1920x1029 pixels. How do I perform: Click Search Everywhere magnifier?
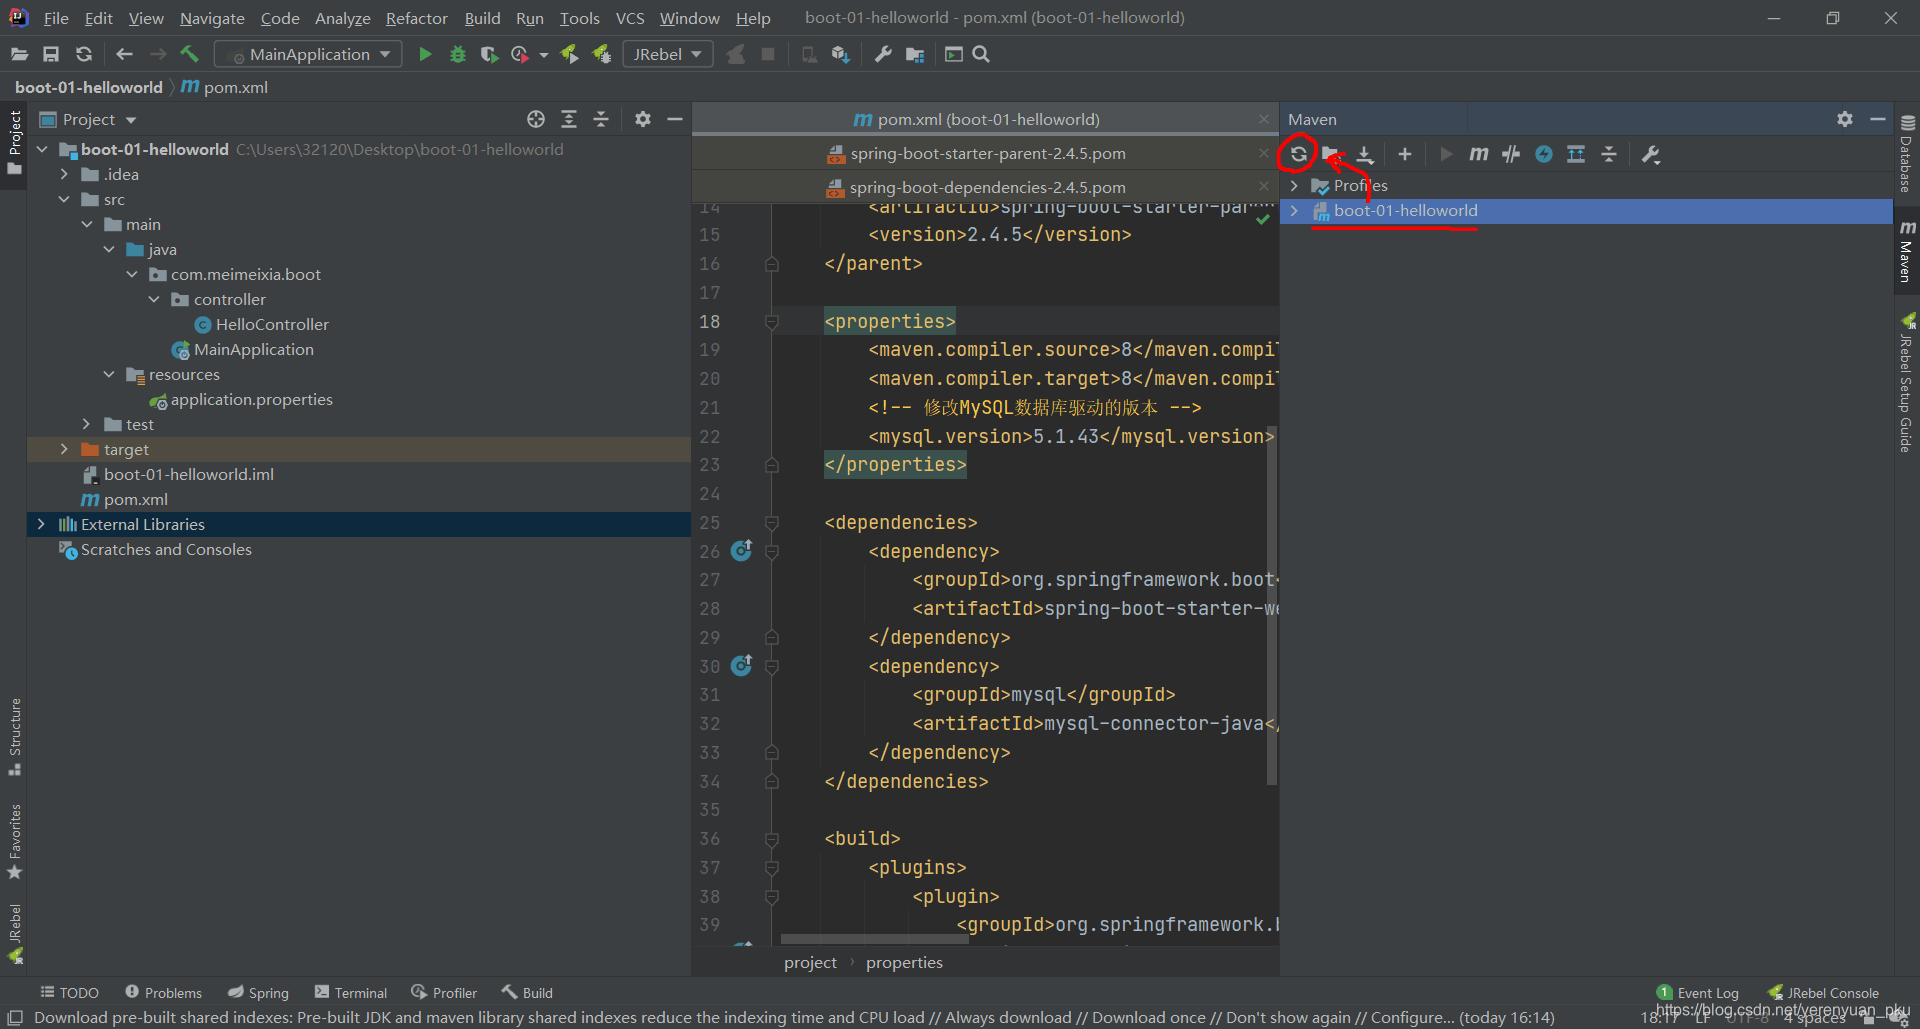point(981,54)
